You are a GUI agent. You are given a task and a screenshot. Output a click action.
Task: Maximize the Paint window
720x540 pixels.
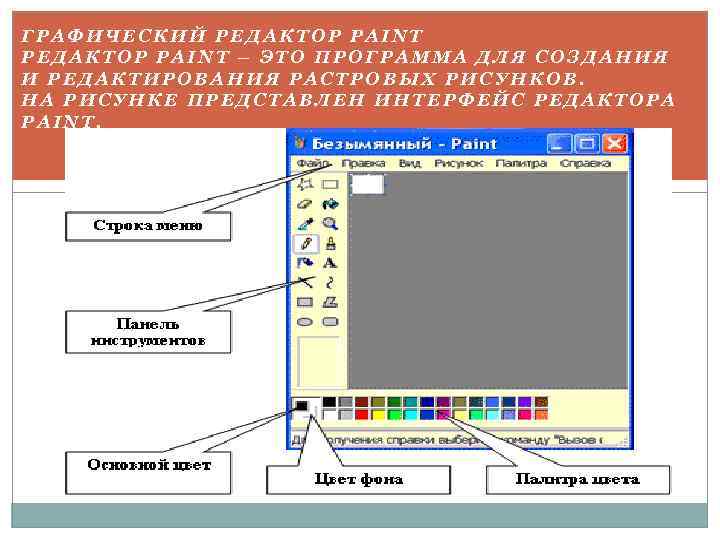tap(587, 144)
